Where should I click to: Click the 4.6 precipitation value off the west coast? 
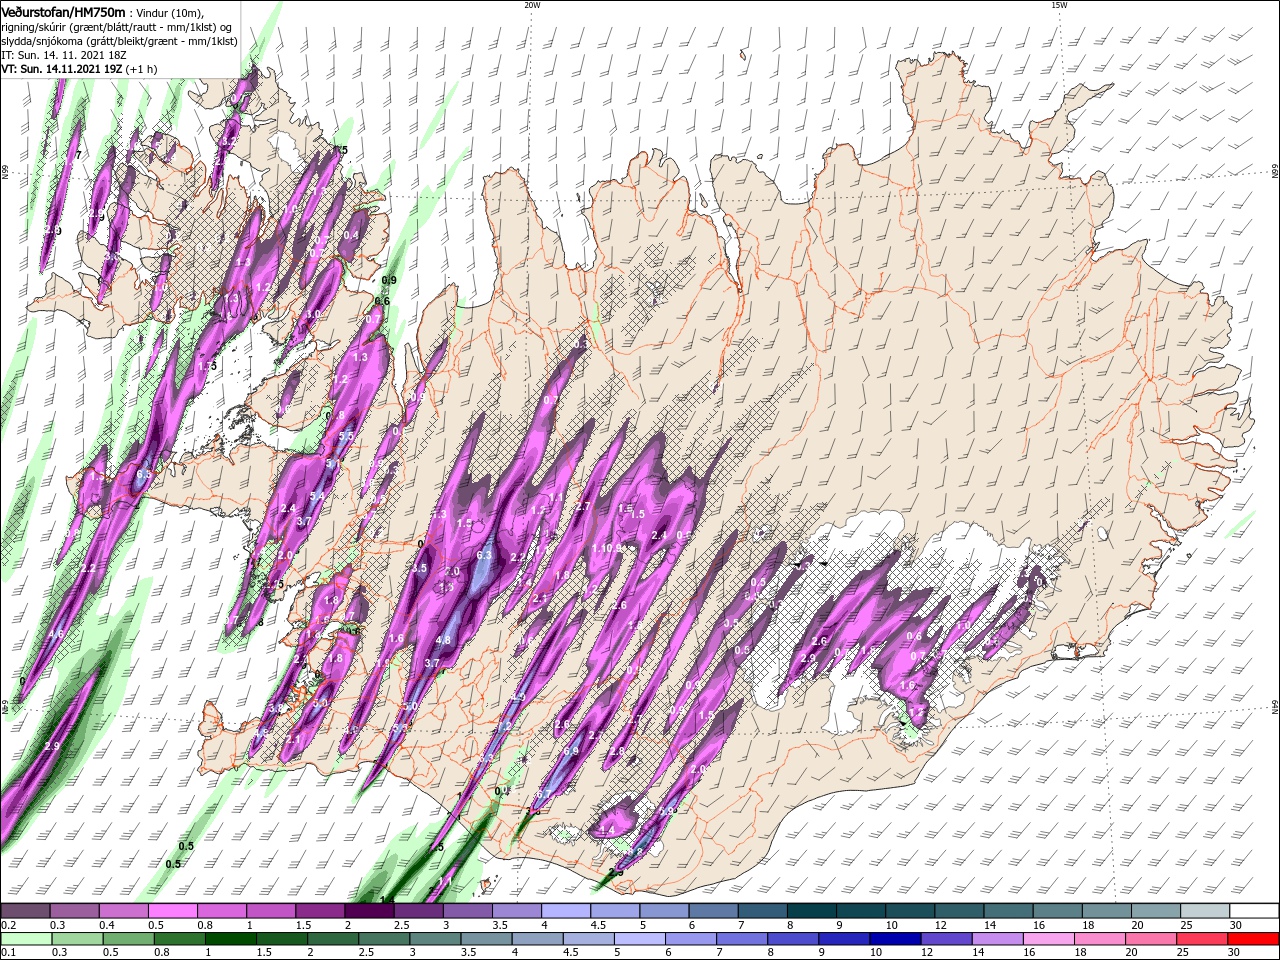56,633
